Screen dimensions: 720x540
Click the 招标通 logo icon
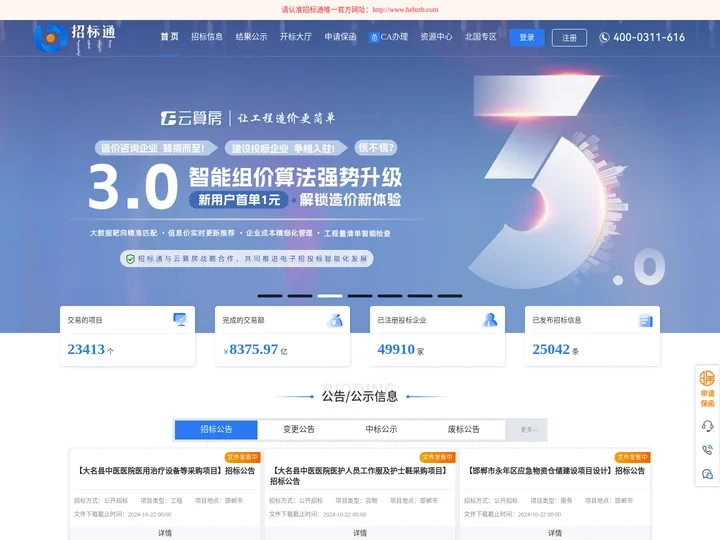(49, 38)
